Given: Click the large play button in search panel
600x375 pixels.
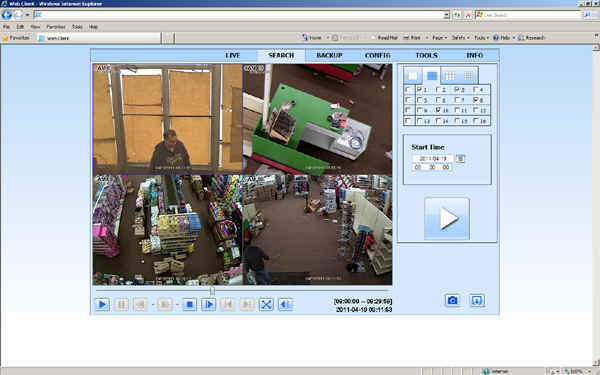Looking at the screenshot, I should pyautogui.click(x=447, y=218).
